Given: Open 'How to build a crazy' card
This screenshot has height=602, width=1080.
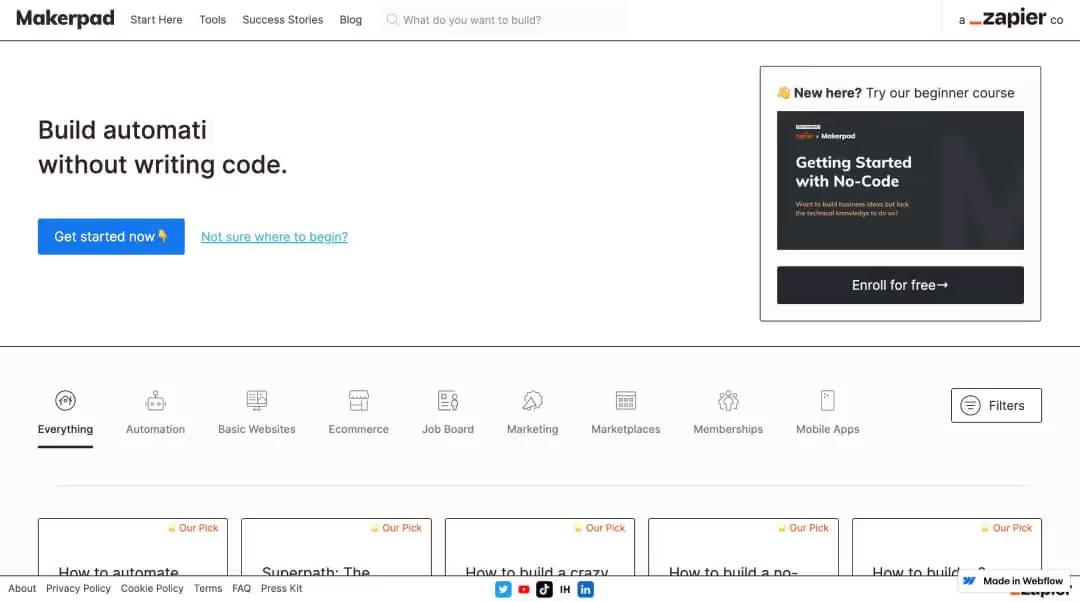Looking at the screenshot, I should [x=540, y=548].
